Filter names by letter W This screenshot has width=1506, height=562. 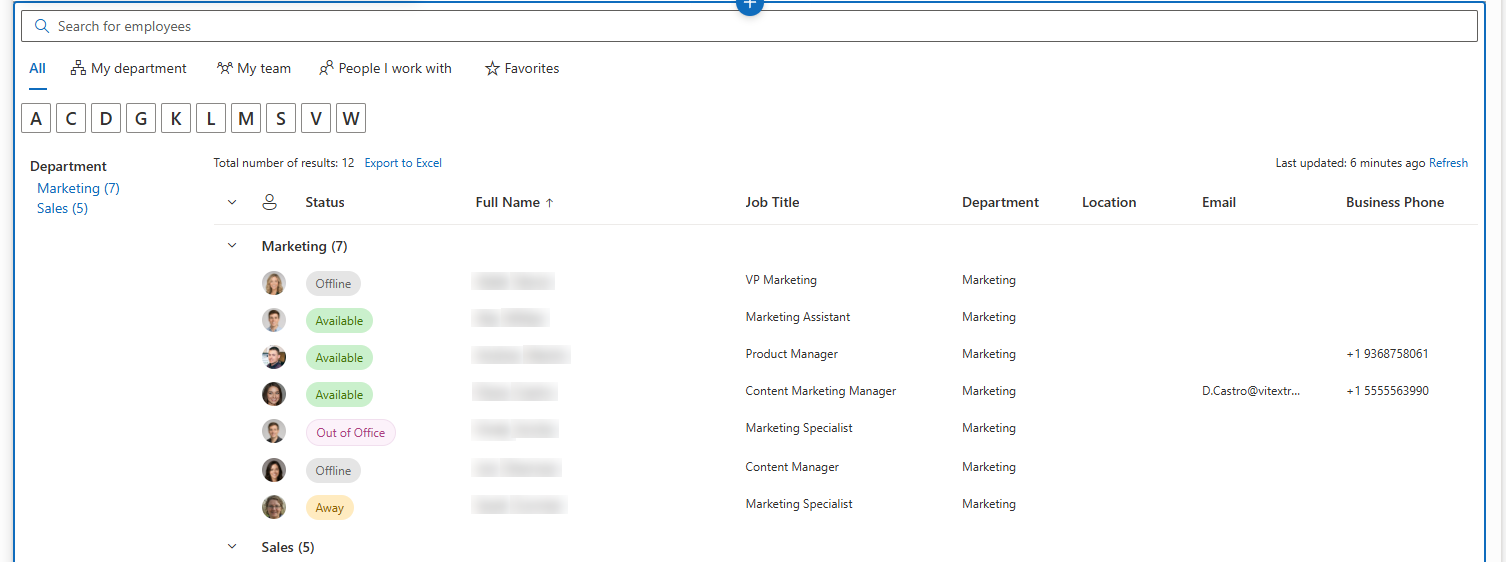click(351, 119)
